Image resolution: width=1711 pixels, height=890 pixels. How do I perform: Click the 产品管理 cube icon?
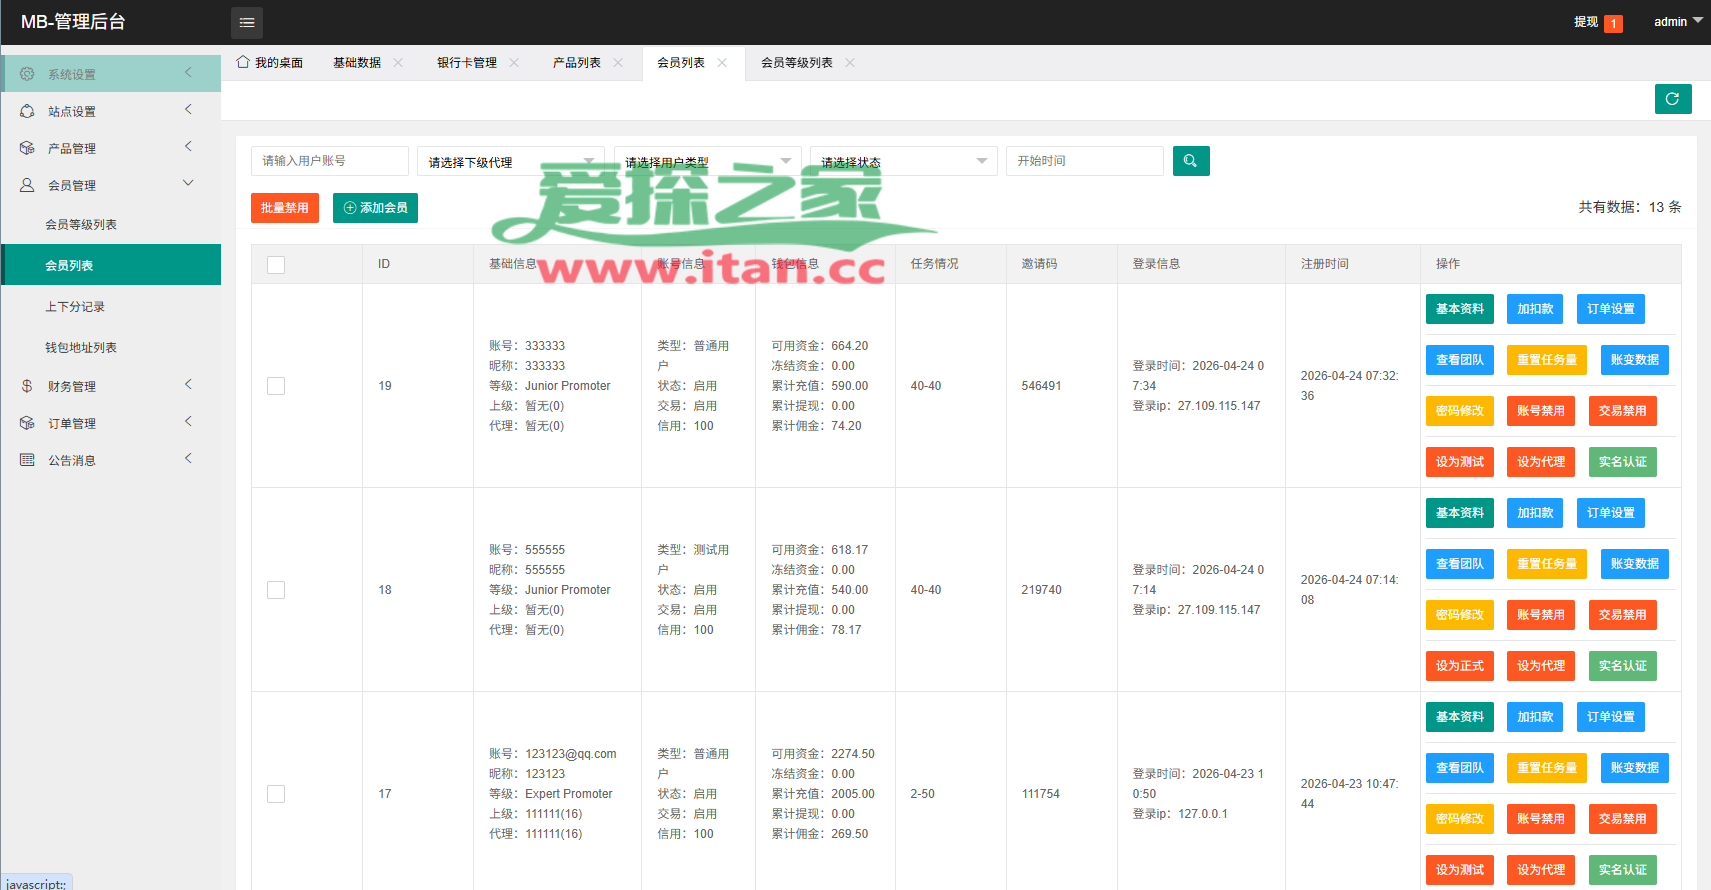(27, 148)
